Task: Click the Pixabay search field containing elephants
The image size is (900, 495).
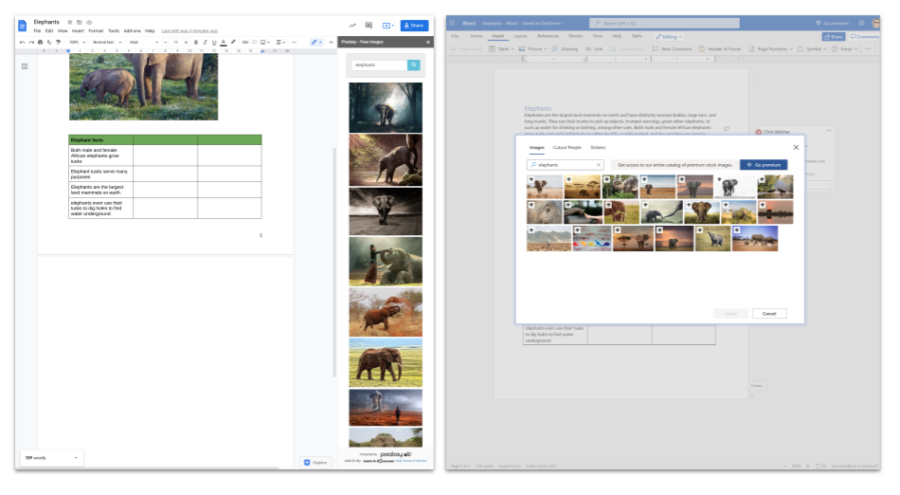Action: [379, 65]
